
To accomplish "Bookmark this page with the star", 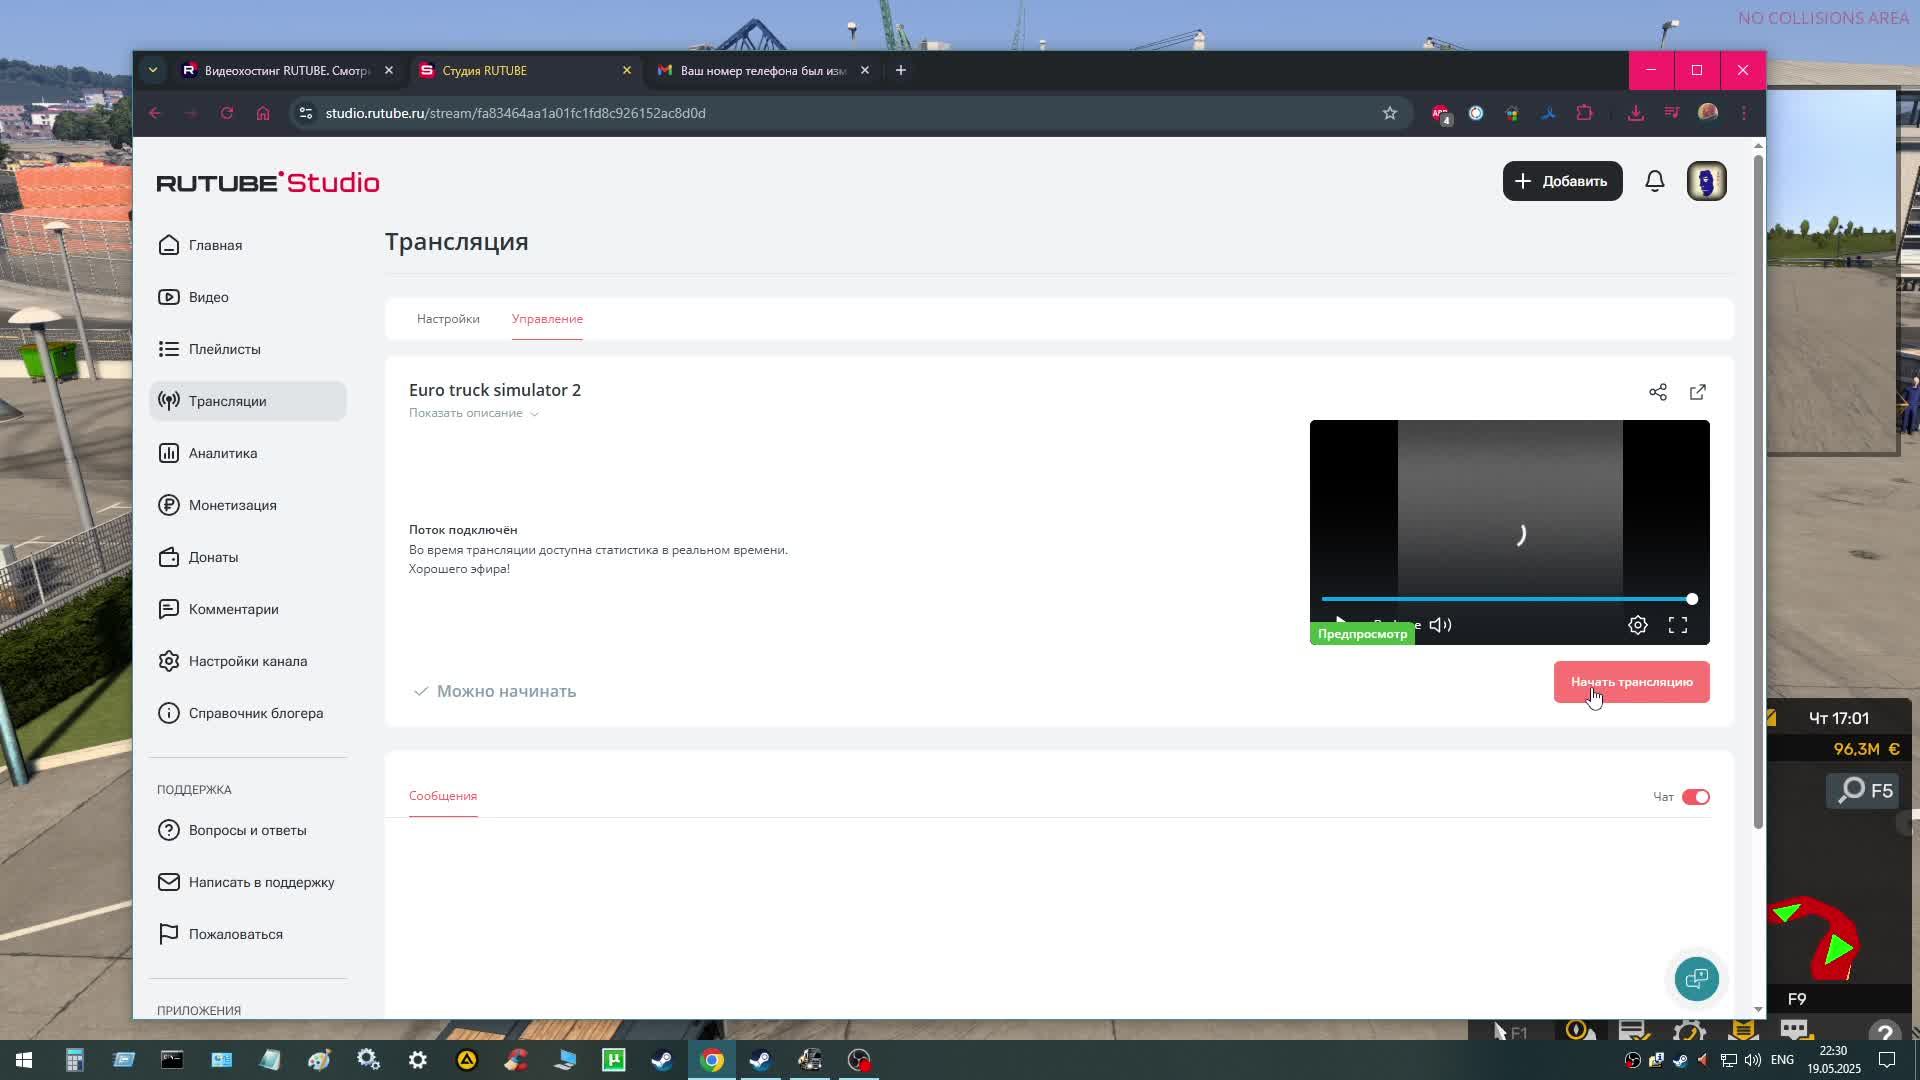I will [1390, 113].
